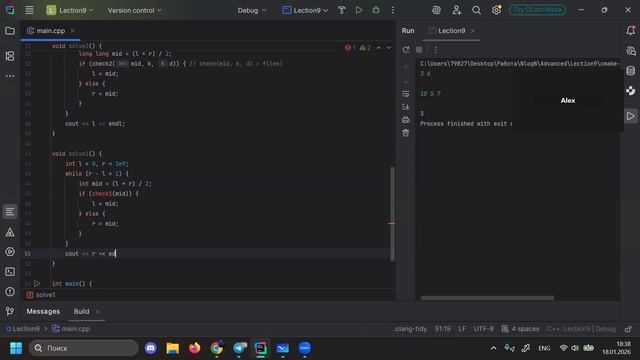Viewport: 640px width, 360px height.
Task: Open Discord from taskbar
Action: 151,348
